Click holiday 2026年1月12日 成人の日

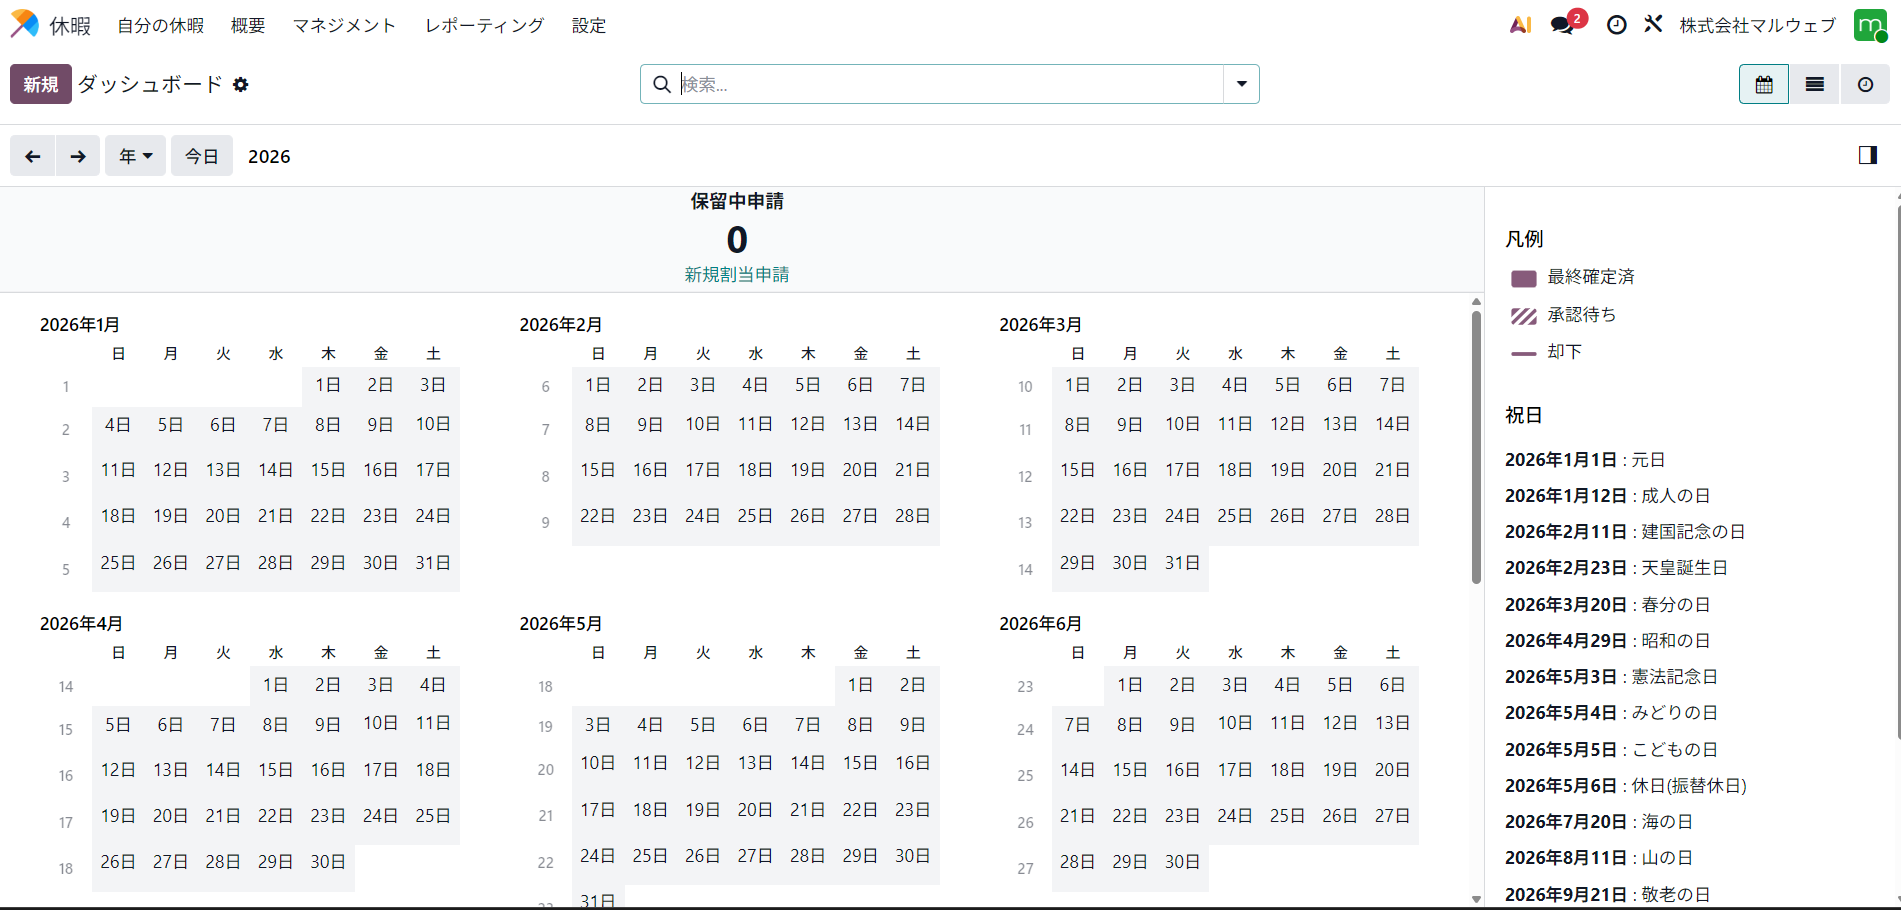tap(1607, 496)
